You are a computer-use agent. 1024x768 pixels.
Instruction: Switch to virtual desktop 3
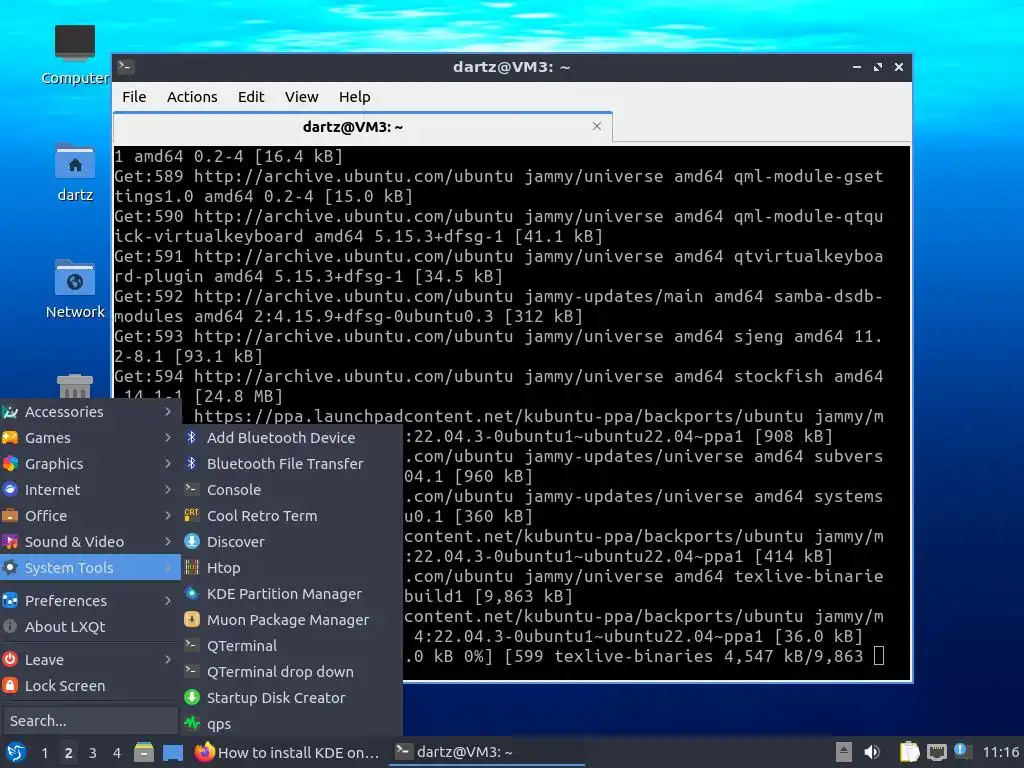(x=92, y=753)
